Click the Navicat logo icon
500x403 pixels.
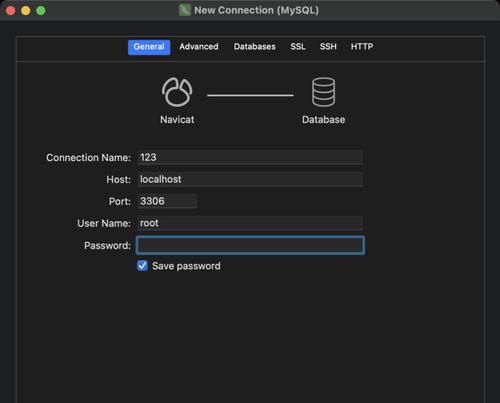tap(177, 92)
